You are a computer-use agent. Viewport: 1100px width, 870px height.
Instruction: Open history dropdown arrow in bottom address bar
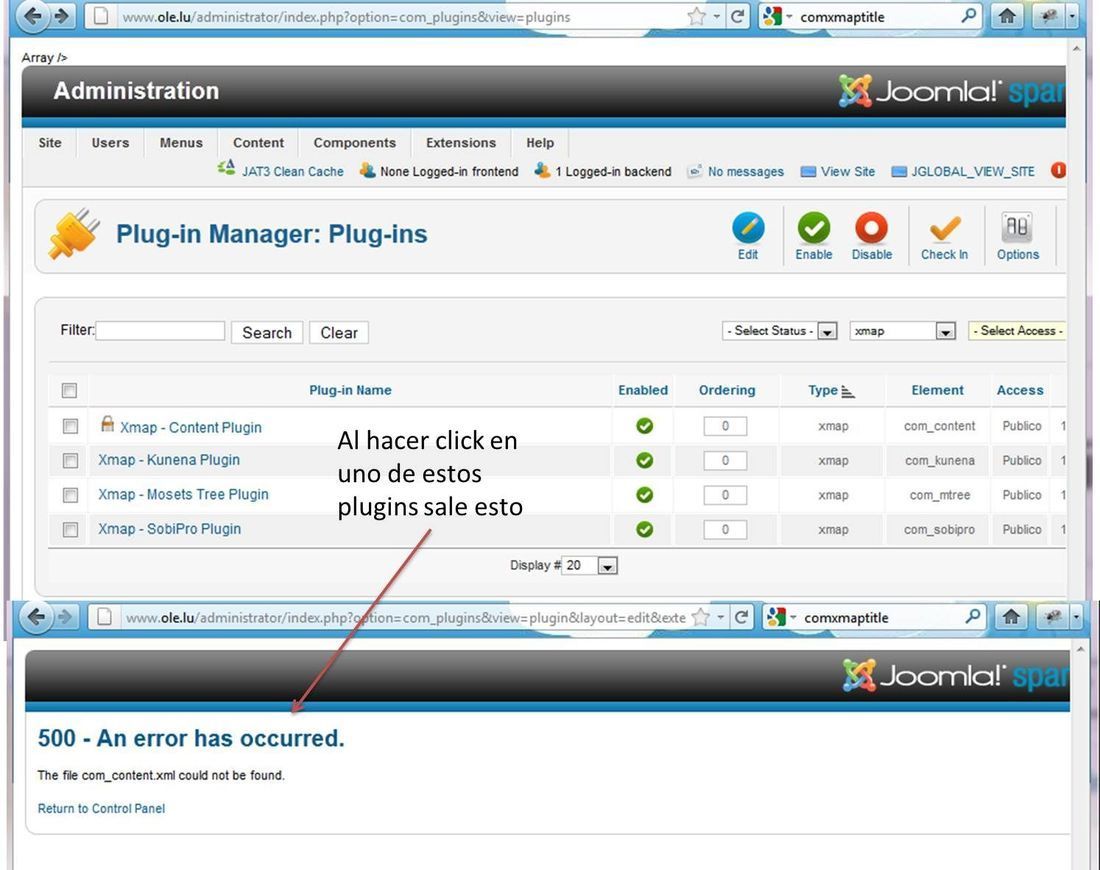pyautogui.click(x=720, y=617)
